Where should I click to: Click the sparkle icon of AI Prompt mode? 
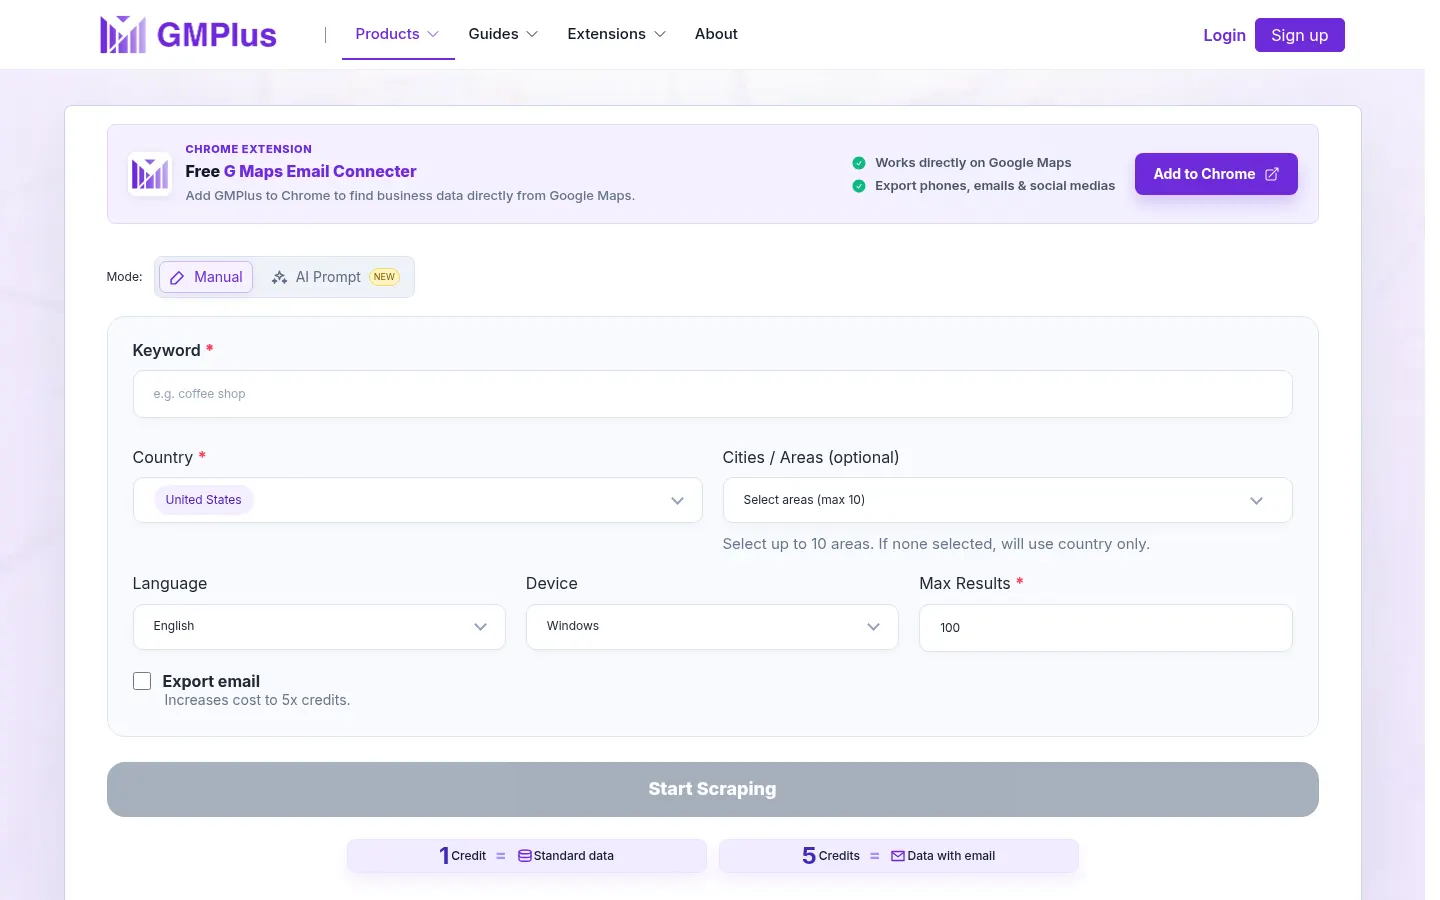click(x=280, y=278)
